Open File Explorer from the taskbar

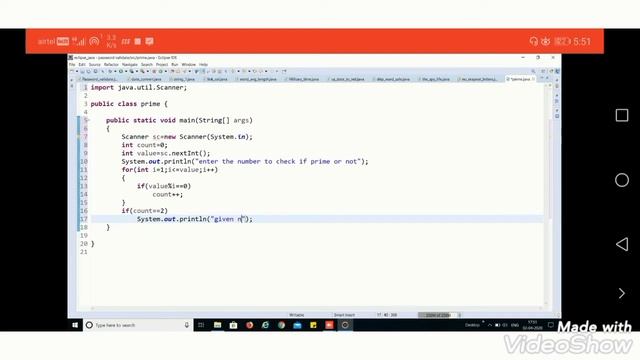[x=218, y=325]
